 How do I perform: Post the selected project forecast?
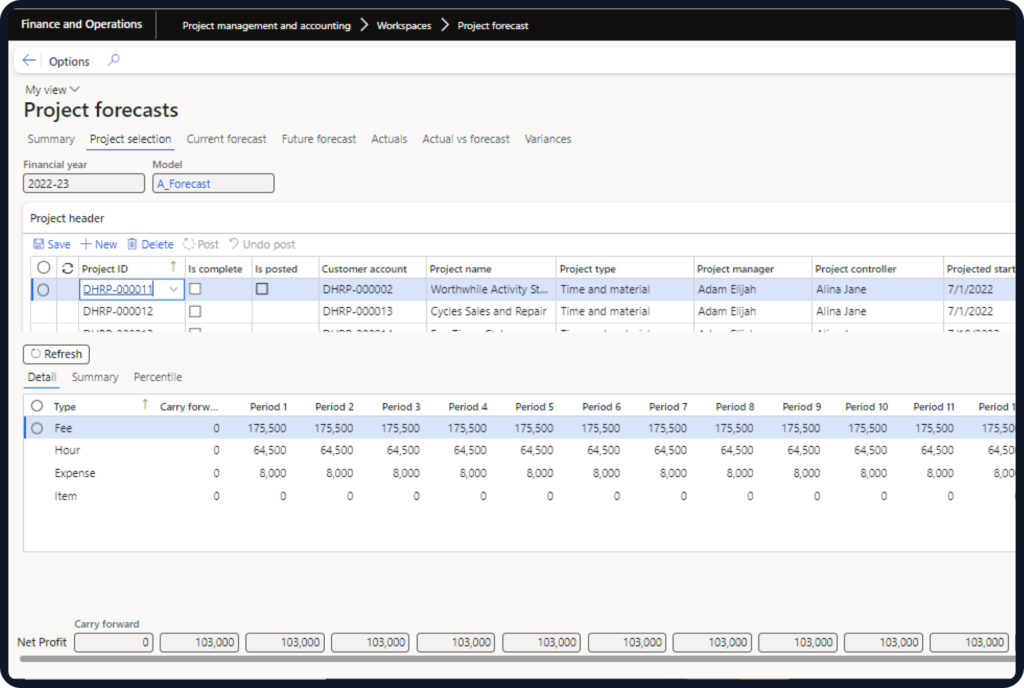(200, 243)
